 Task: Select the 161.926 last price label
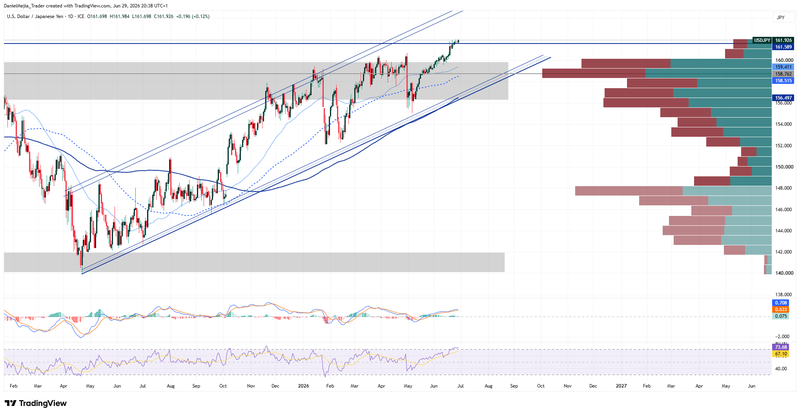click(x=783, y=40)
